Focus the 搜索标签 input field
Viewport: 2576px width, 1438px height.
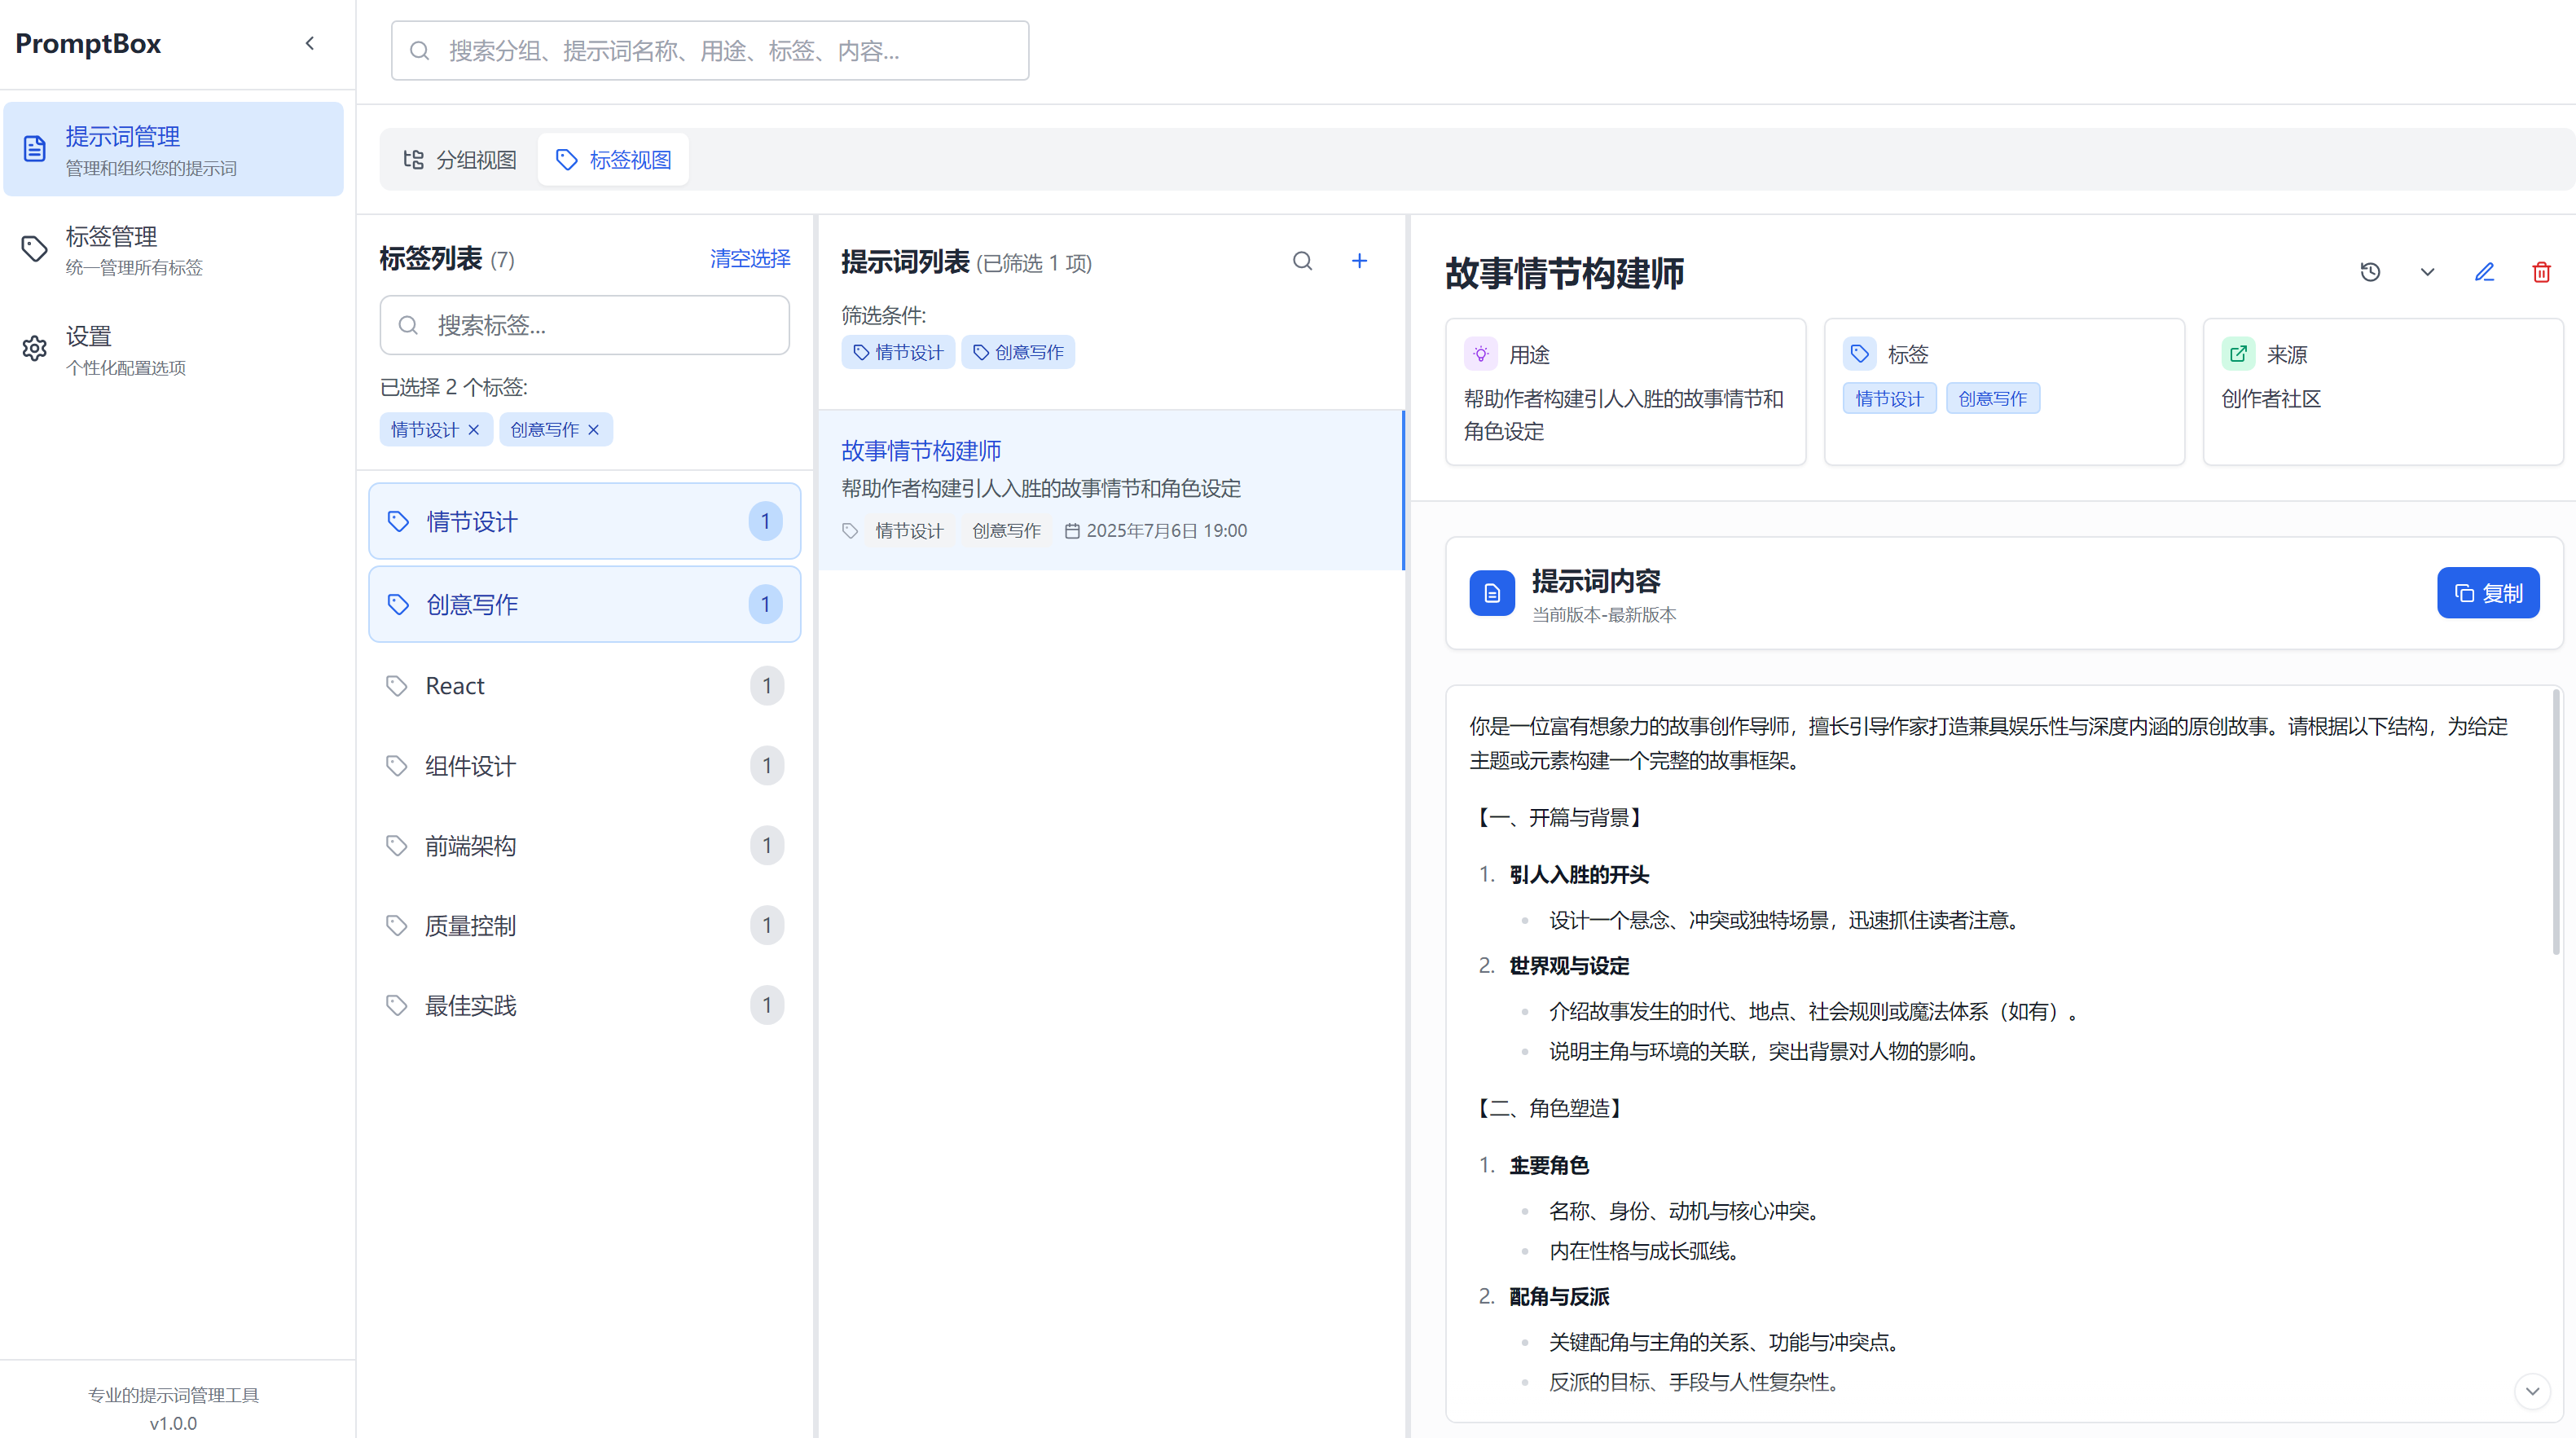point(585,325)
